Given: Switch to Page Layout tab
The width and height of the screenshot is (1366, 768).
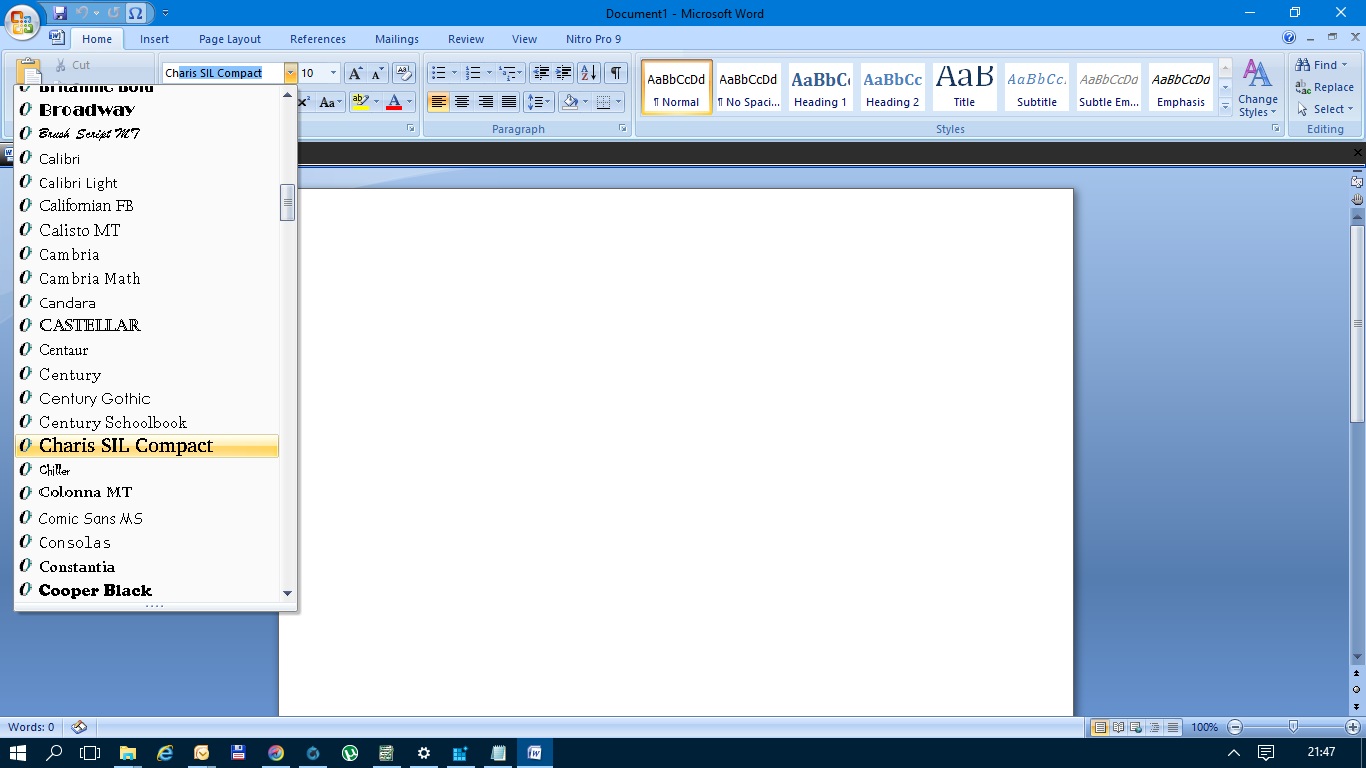Looking at the screenshot, I should tap(230, 39).
